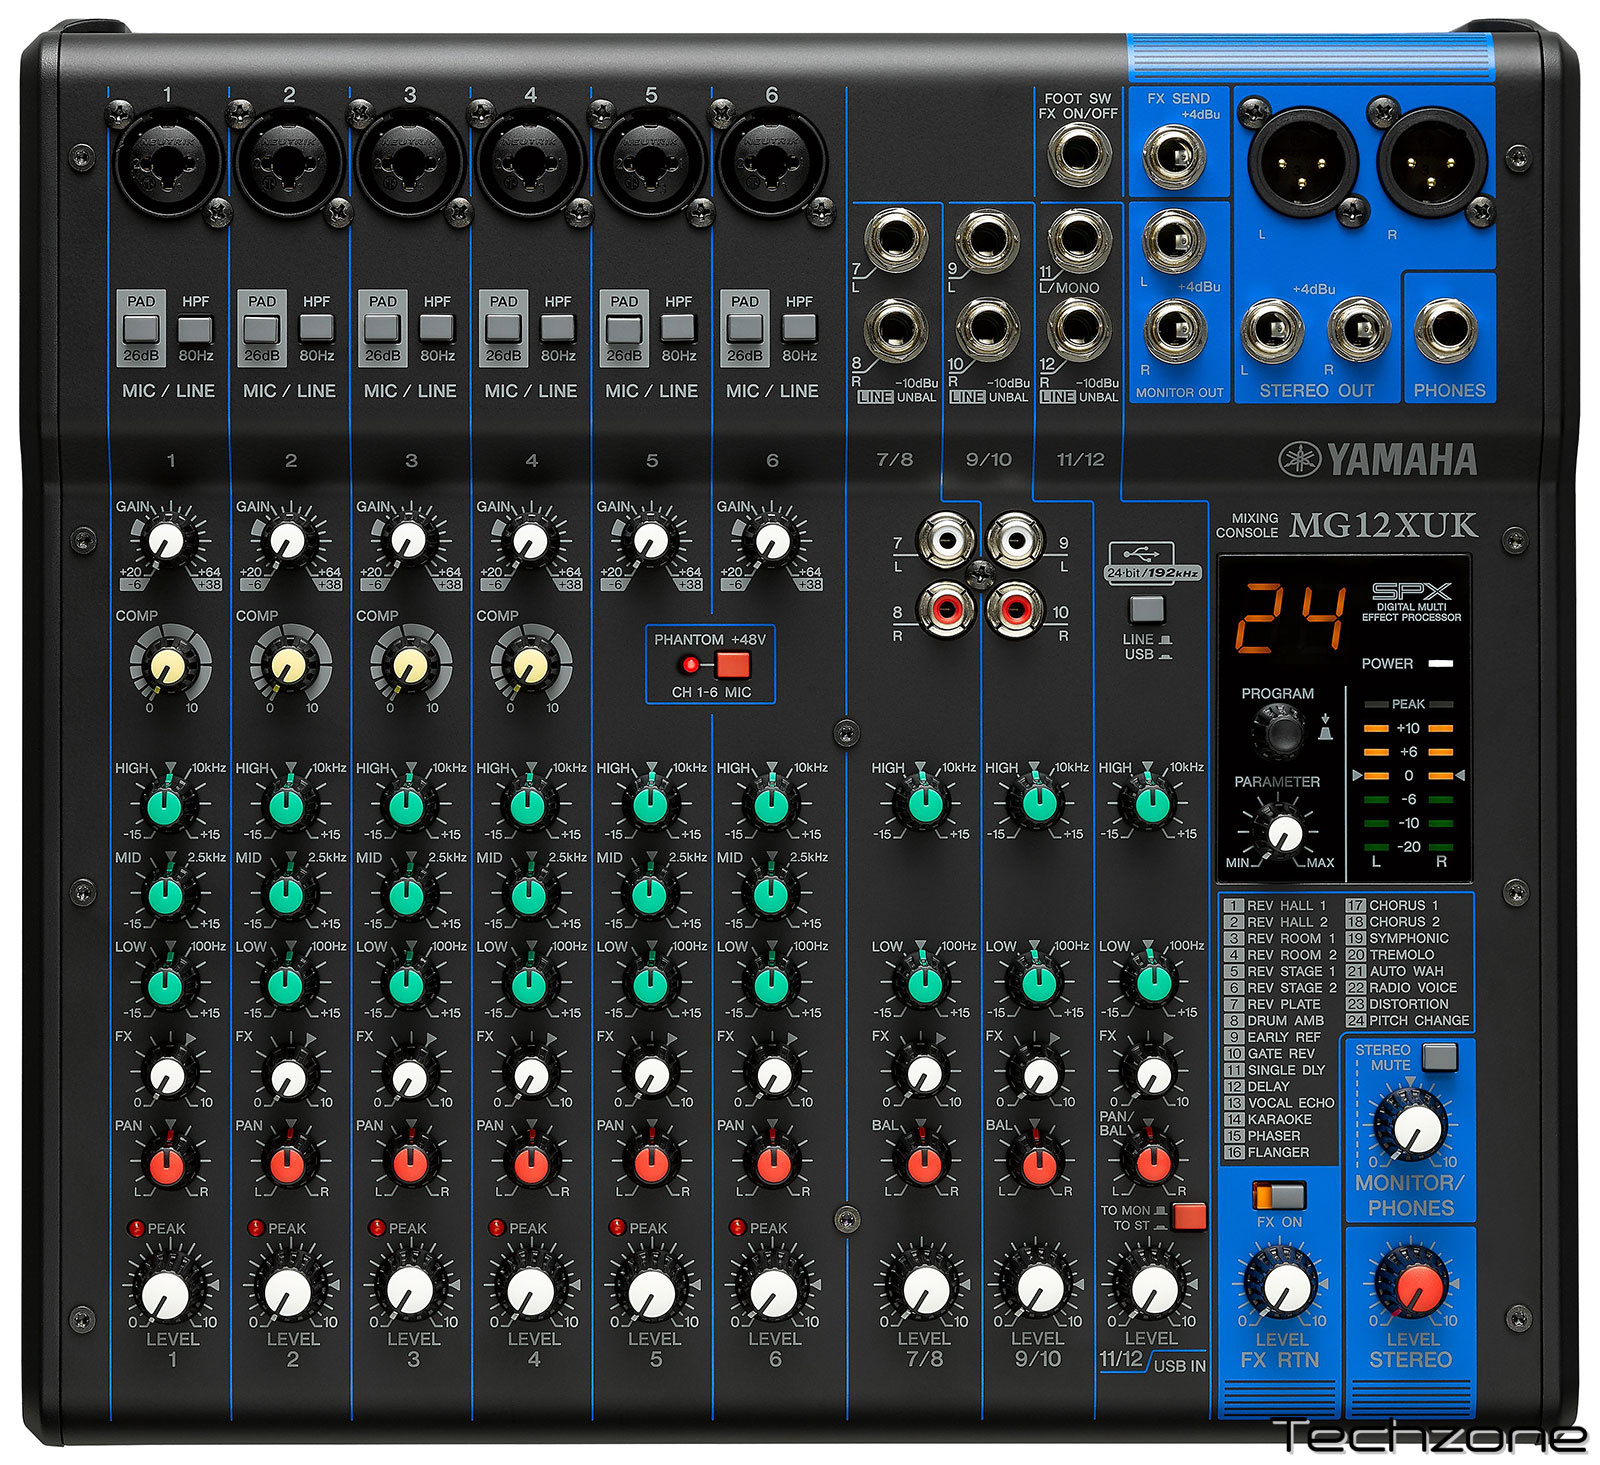Toggle the HPF 80Hz switch on channel 1
The height and width of the screenshot is (1465, 1600).
(196, 328)
